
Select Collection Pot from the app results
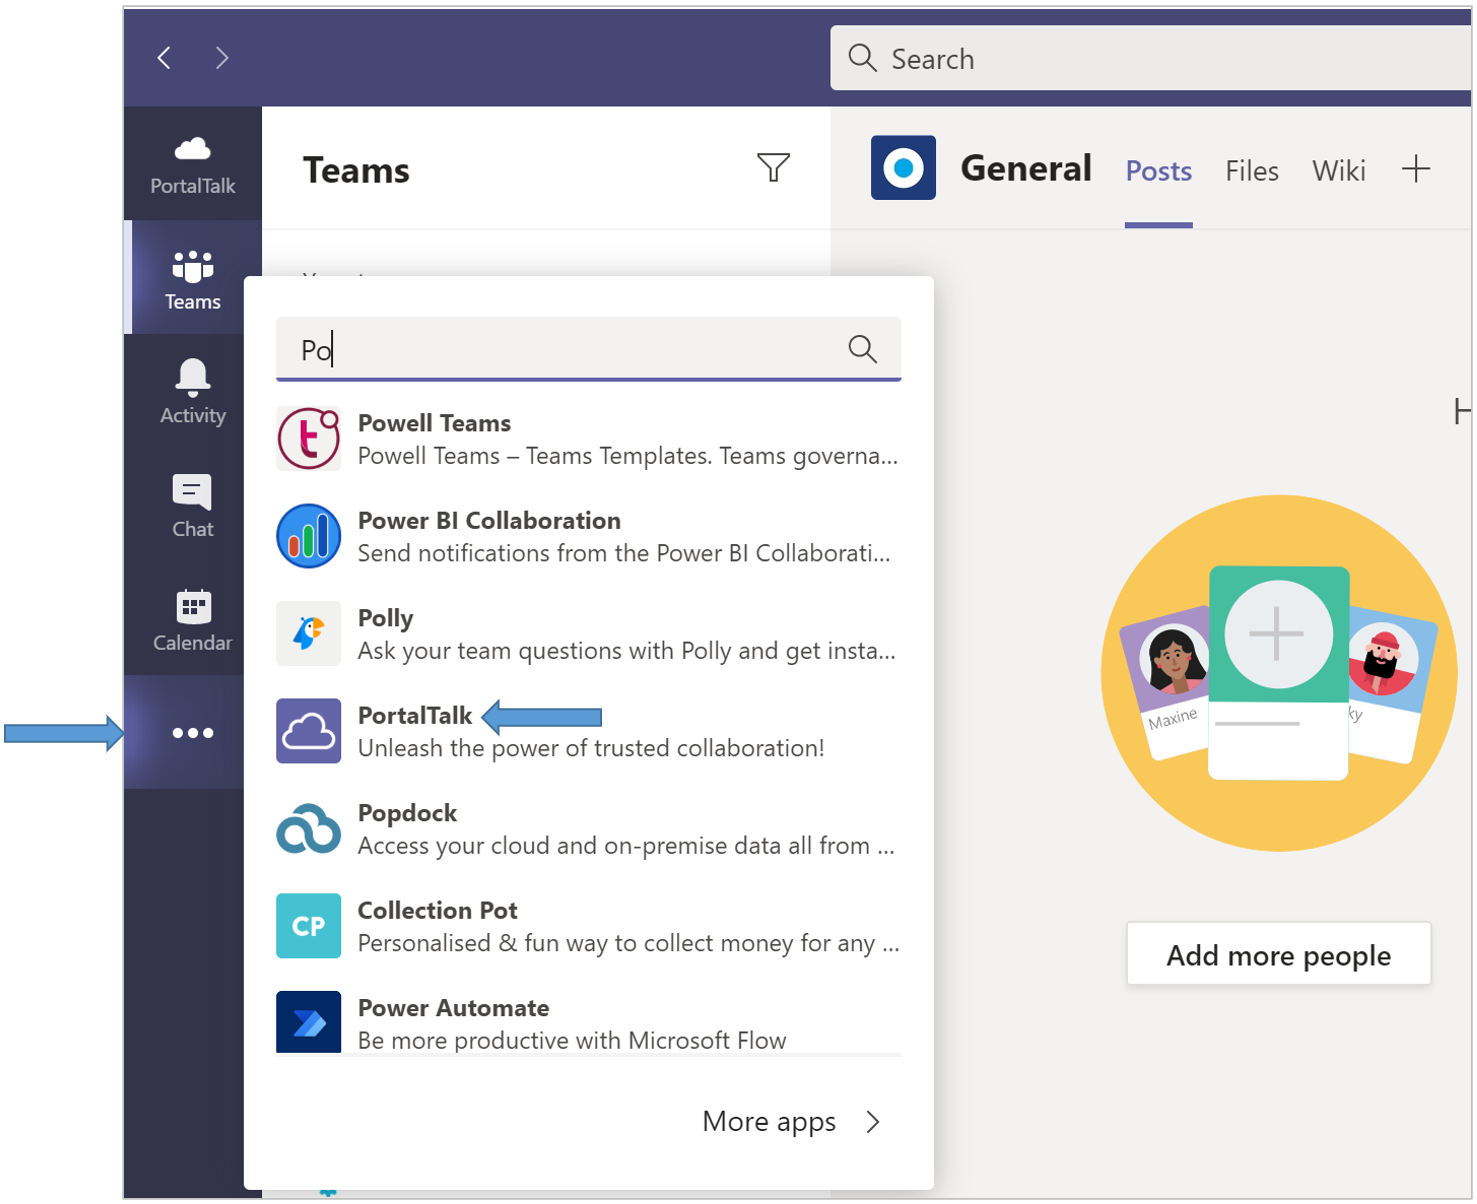coord(589,926)
